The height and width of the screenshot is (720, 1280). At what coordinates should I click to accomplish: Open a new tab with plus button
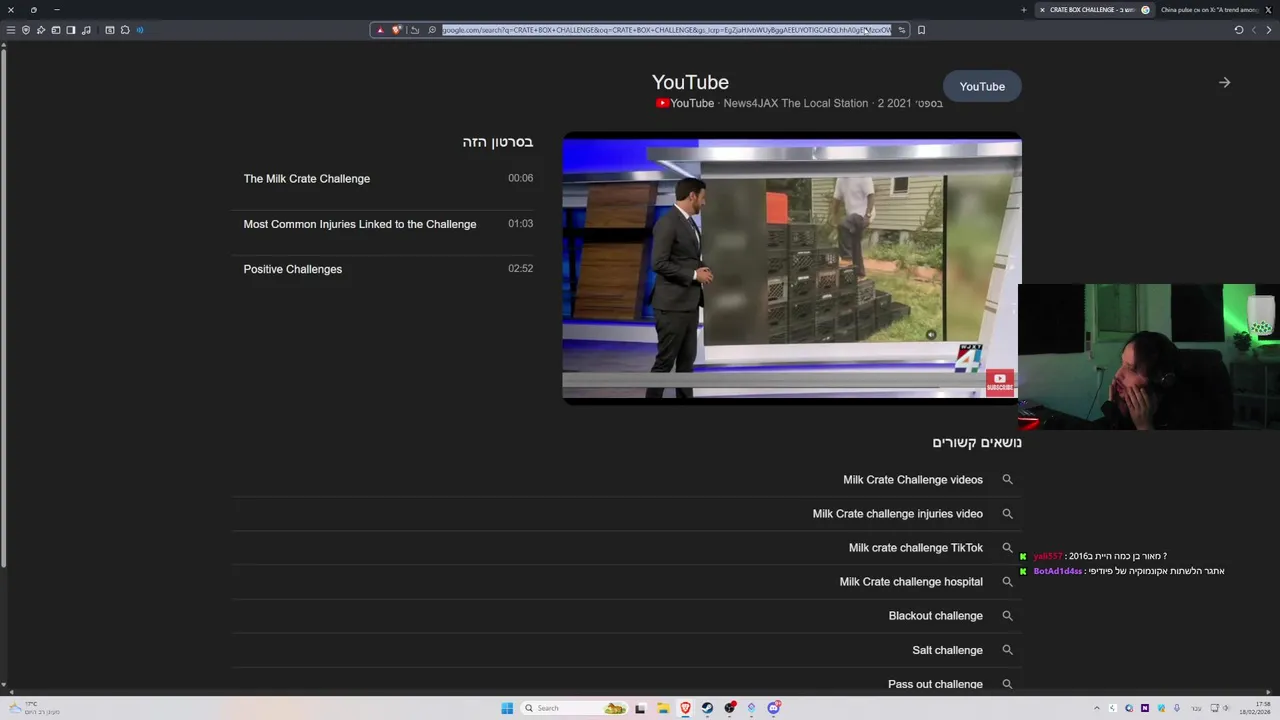1023,10
